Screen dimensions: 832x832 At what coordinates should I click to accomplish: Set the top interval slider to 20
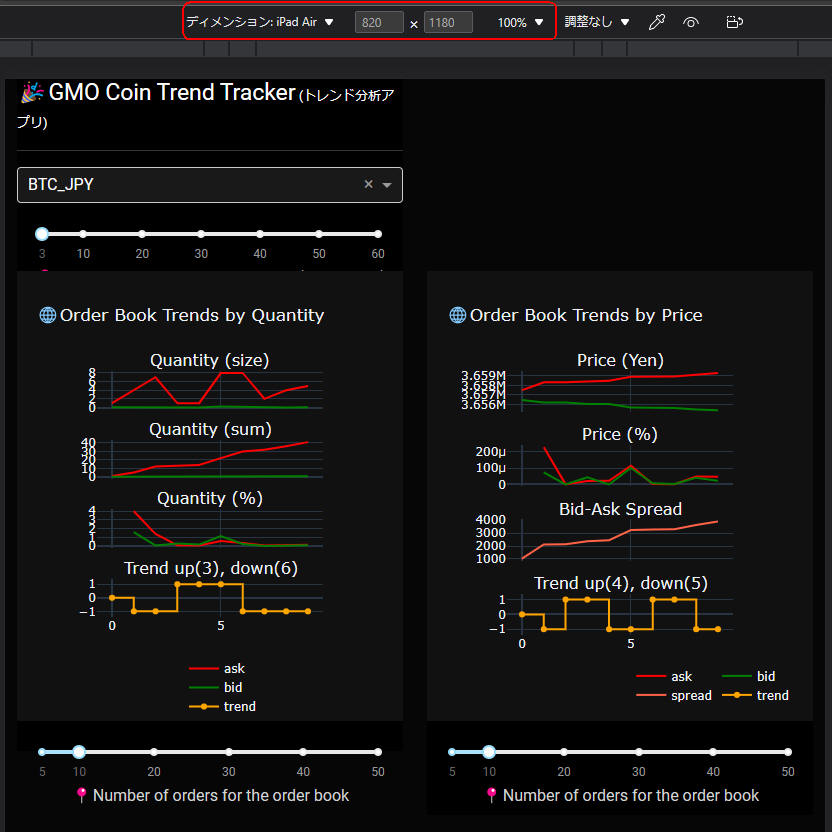coord(142,234)
